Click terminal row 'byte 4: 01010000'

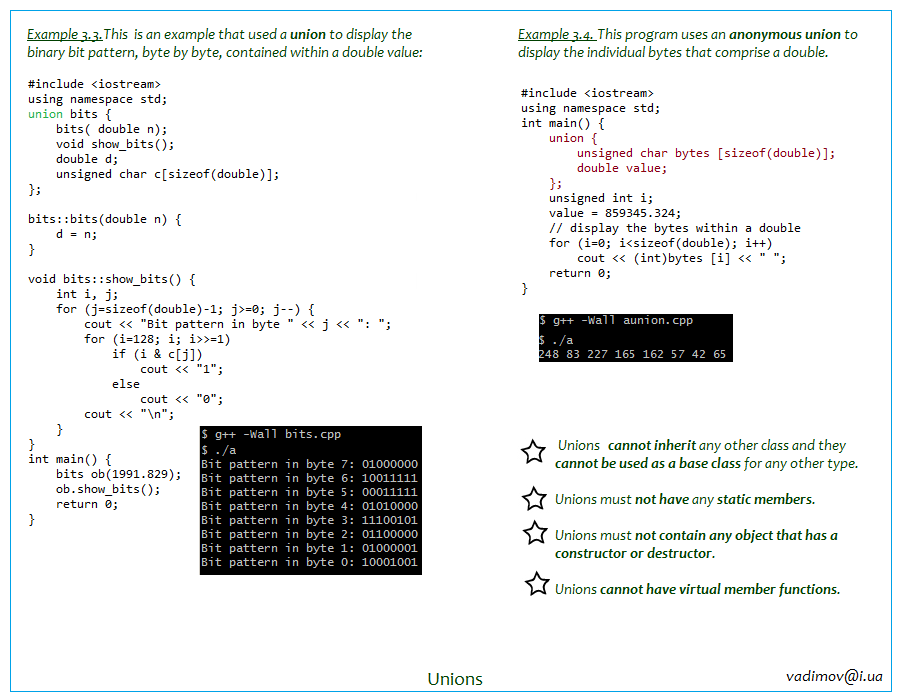point(310,506)
